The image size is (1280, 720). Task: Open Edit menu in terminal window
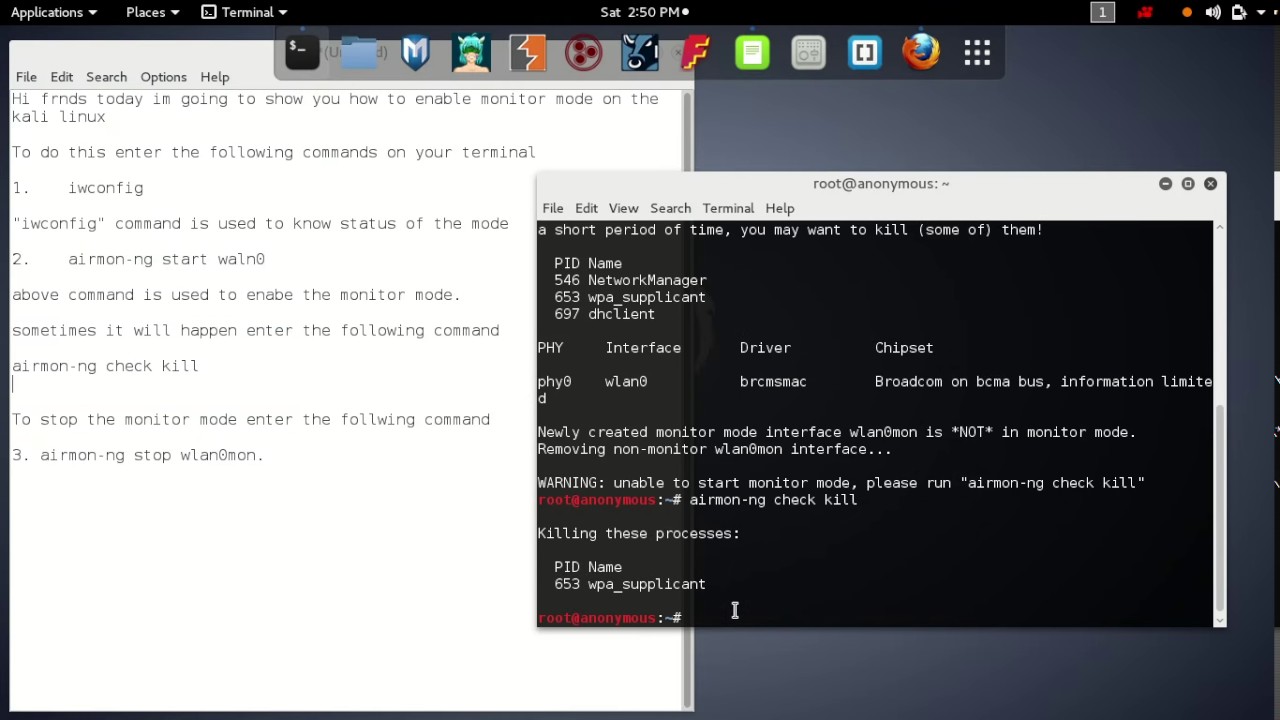(586, 208)
